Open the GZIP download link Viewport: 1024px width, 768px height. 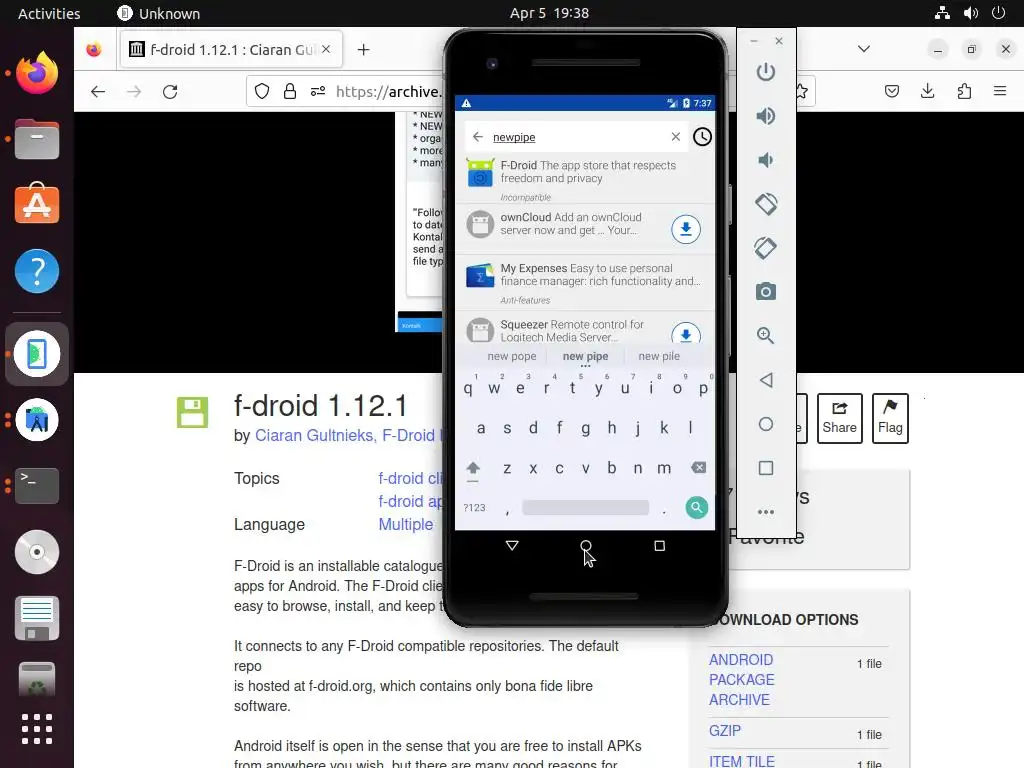tap(725, 731)
